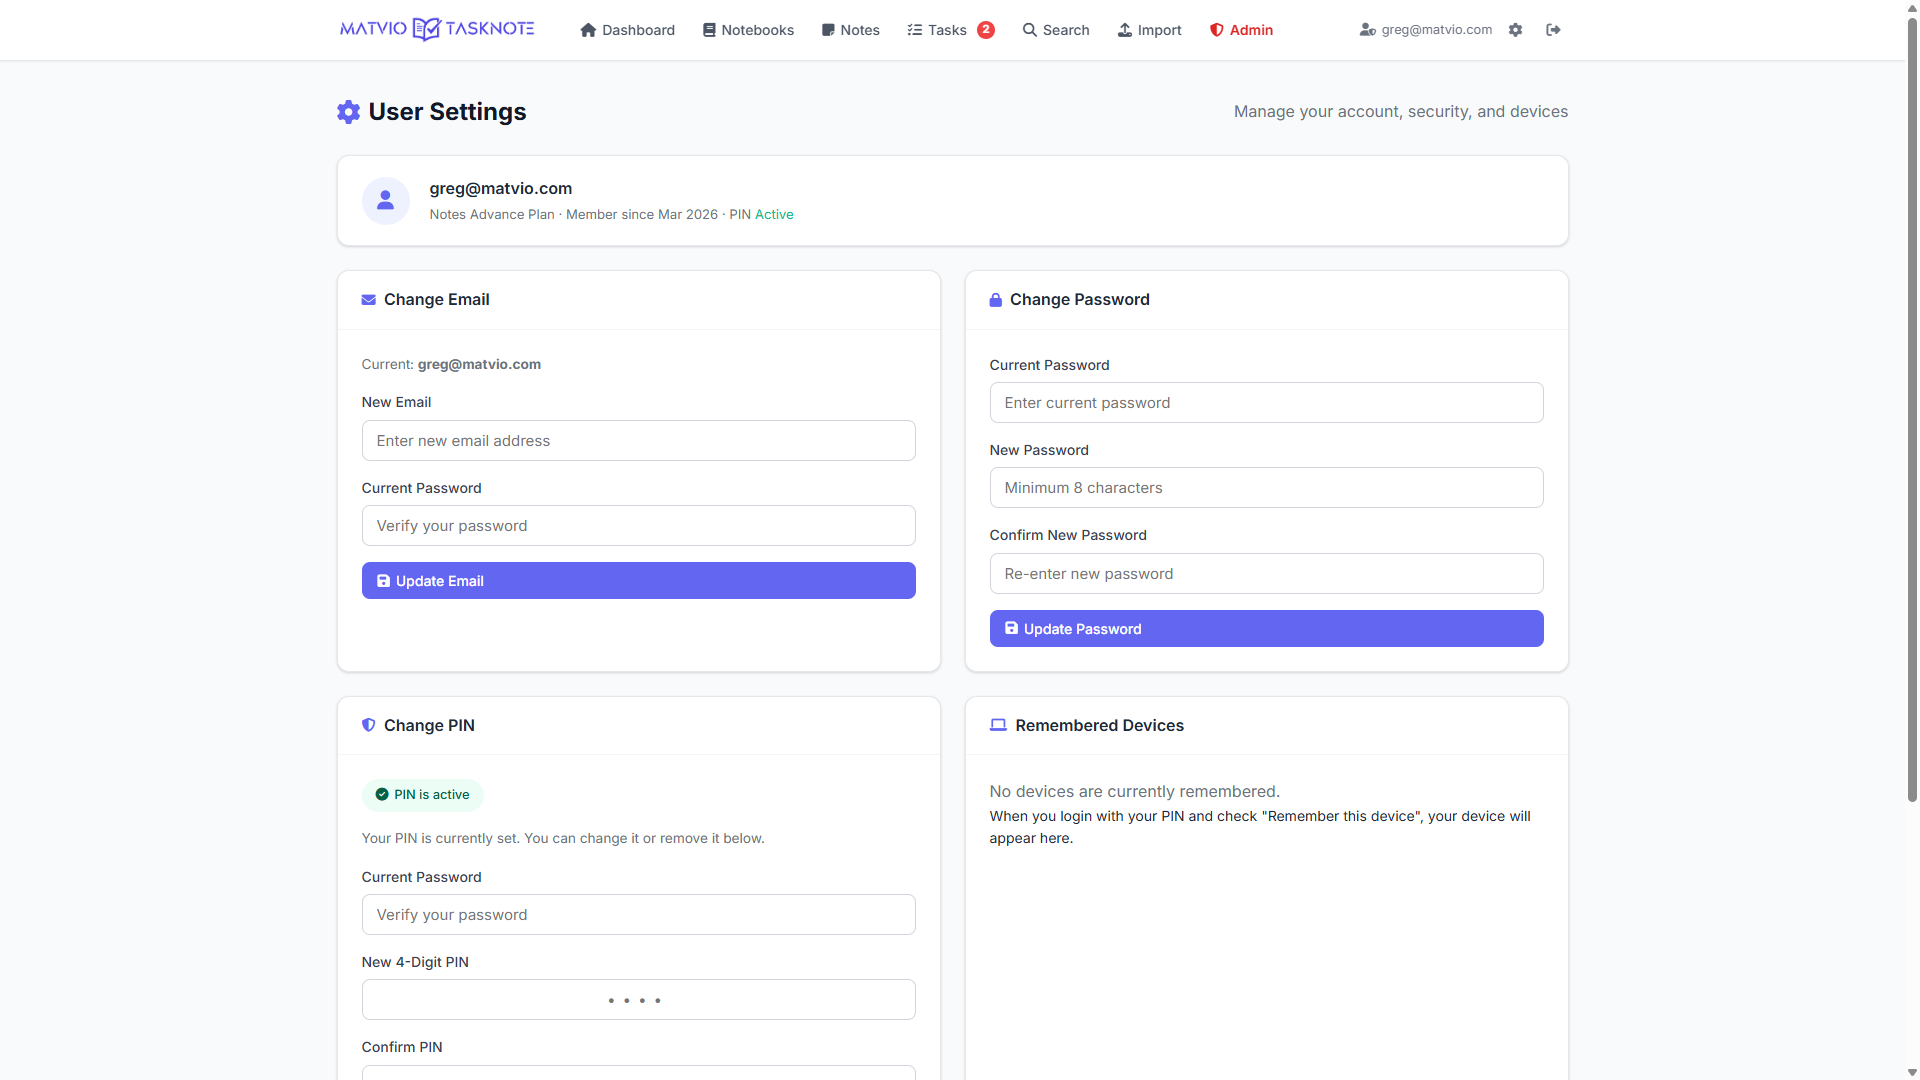Viewport: 1920px width, 1080px height.
Task: Open settings gear icon in header
Action: (x=1515, y=30)
